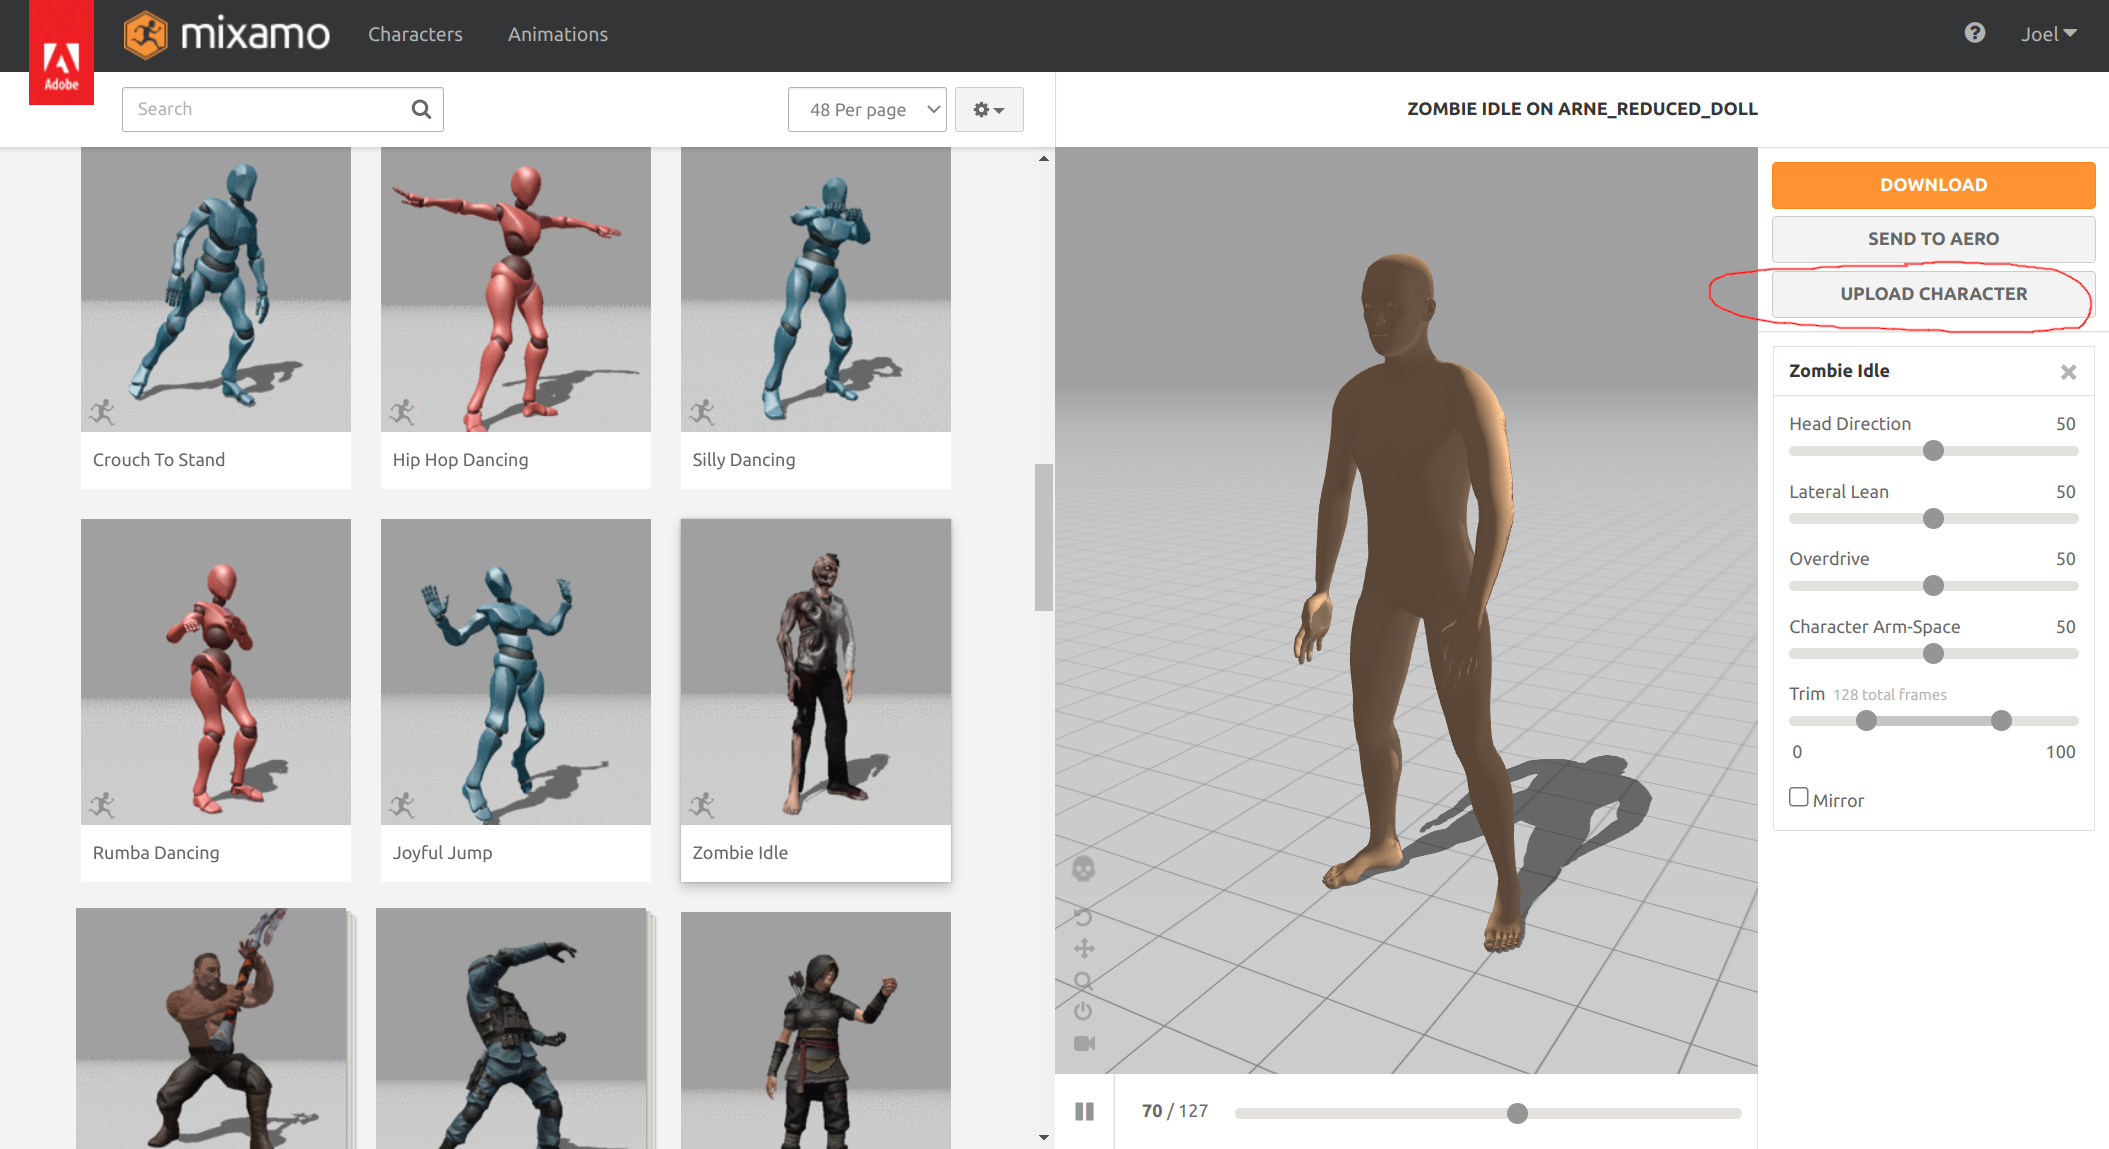Open the help question mark icon

1974,33
